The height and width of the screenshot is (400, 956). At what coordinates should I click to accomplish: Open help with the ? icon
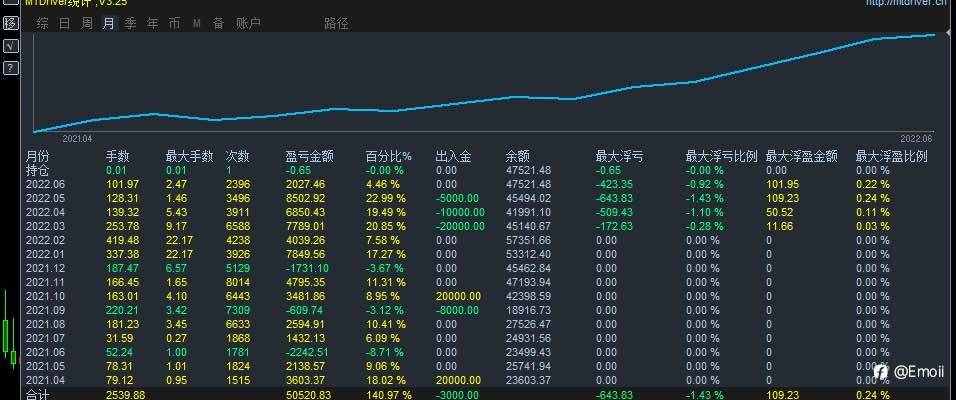click(10, 68)
